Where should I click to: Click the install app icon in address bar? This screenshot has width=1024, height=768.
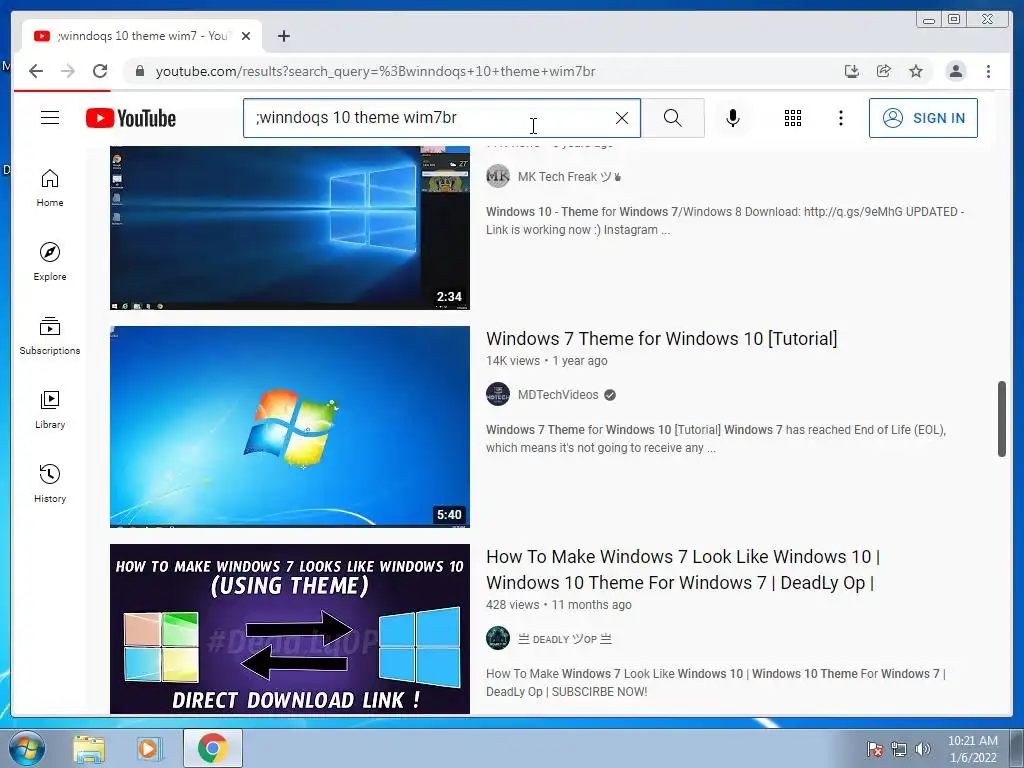[852, 71]
